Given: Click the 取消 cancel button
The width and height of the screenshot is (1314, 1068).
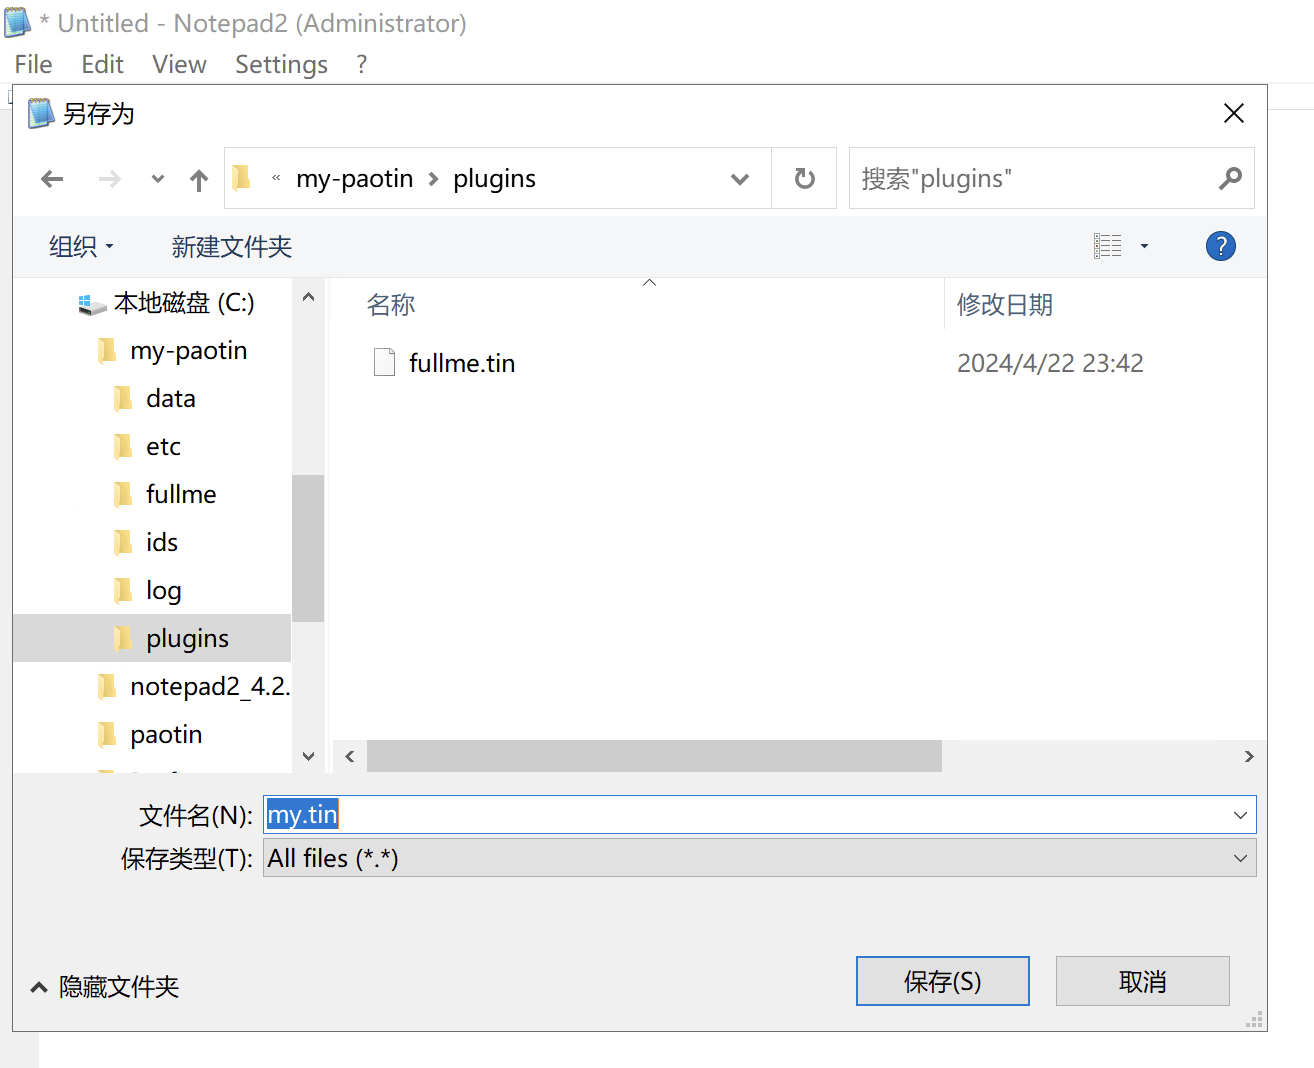Looking at the screenshot, I should pyautogui.click(x=1142, y=981).
